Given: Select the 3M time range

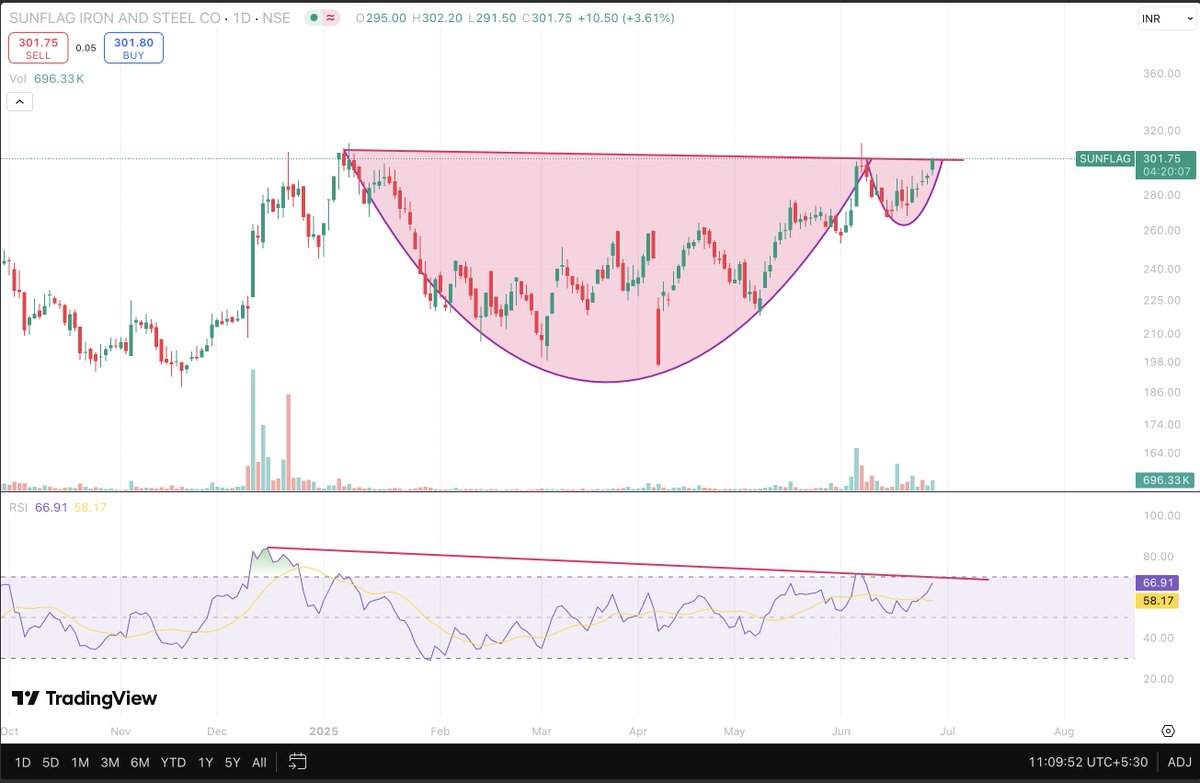Looking at the screenshot, I should 110,762.
